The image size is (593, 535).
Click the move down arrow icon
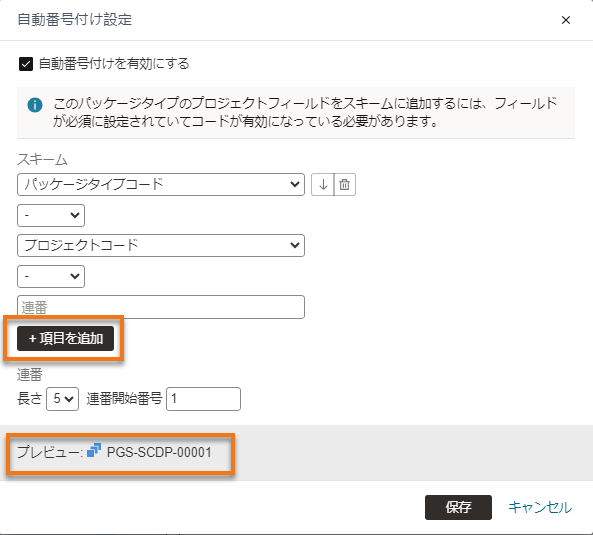323,185
